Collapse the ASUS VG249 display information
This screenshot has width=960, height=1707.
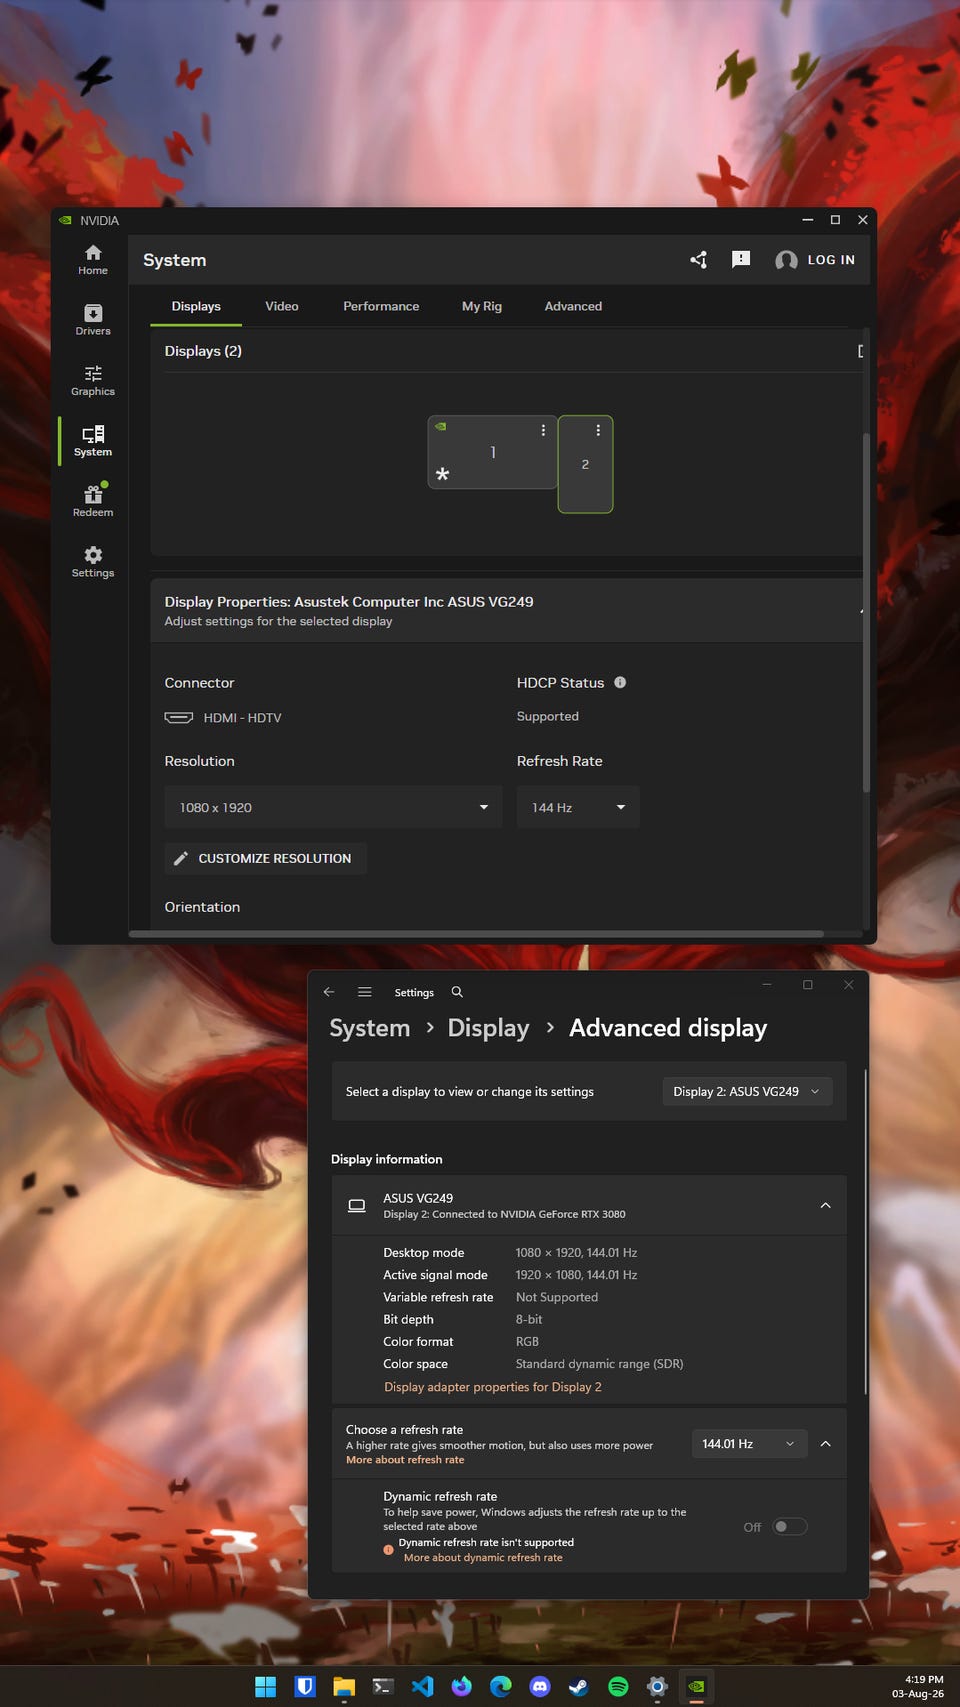pos(826,1205)
